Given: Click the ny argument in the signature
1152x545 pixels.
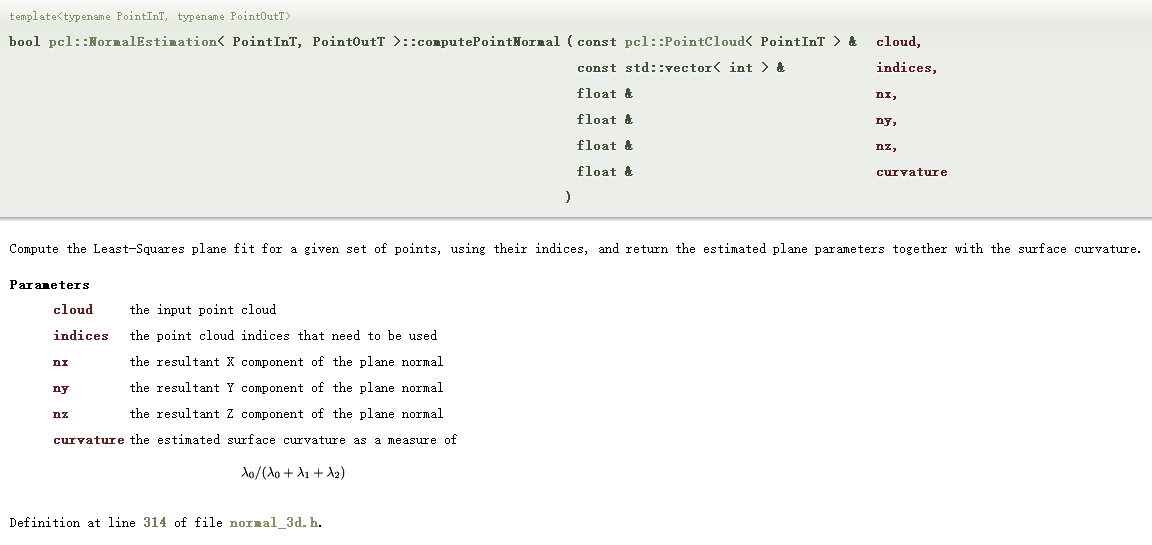Looking at the screenshot, I should coord(884,120).
